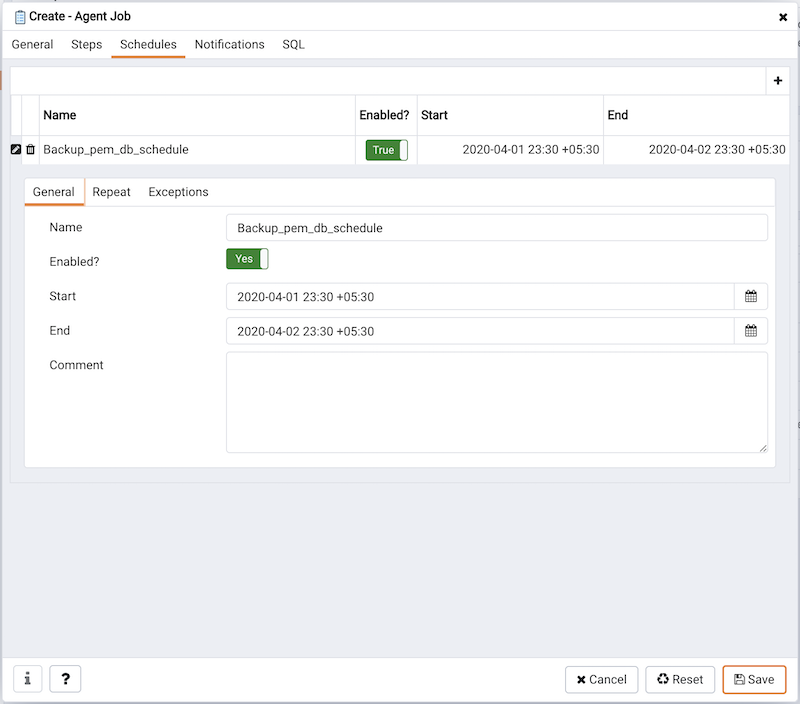This screenshot has width=800, height=704.
Task: Click into the End datetime field
Action: [x=480, y=331]
